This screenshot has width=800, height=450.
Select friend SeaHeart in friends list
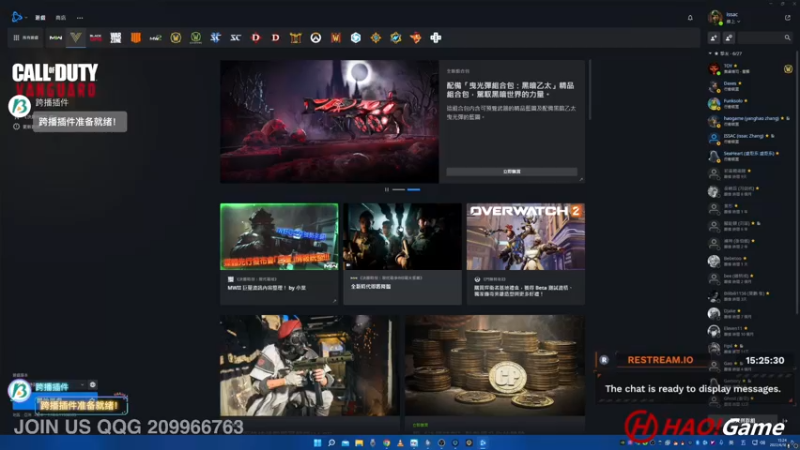click(750, 156)
